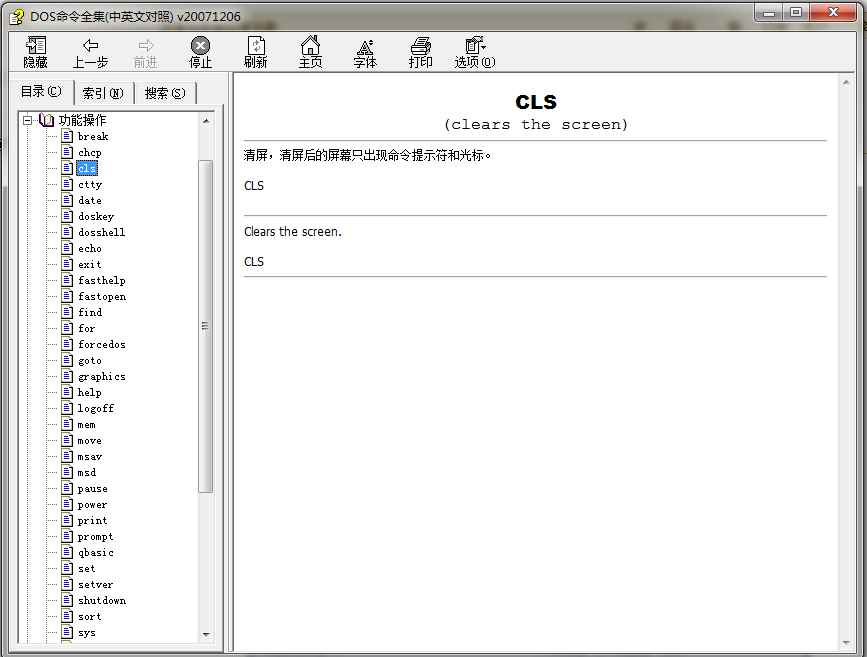Print the topic using 打印 icon

420,52
